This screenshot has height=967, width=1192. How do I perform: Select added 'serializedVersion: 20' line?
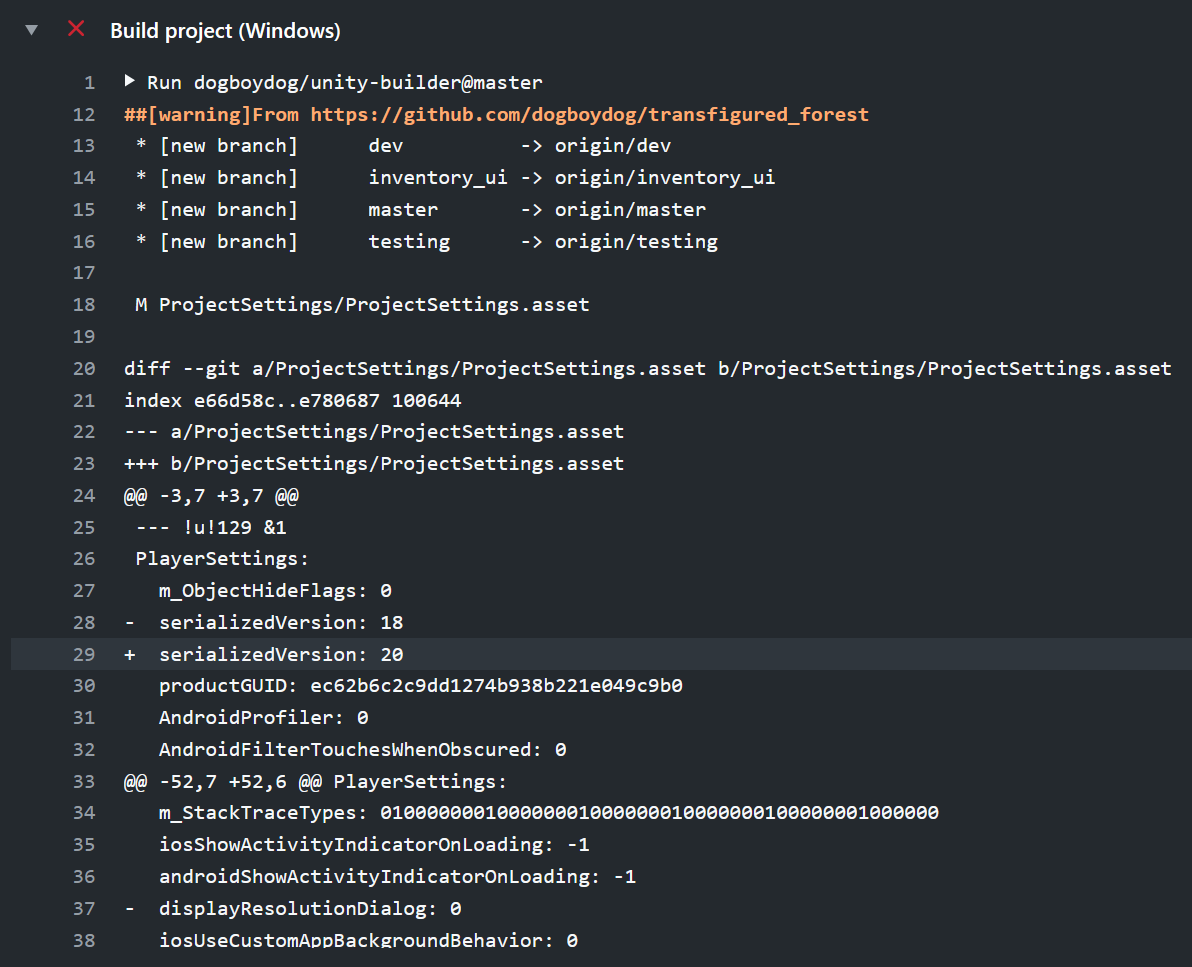click(x=264, y=655)
